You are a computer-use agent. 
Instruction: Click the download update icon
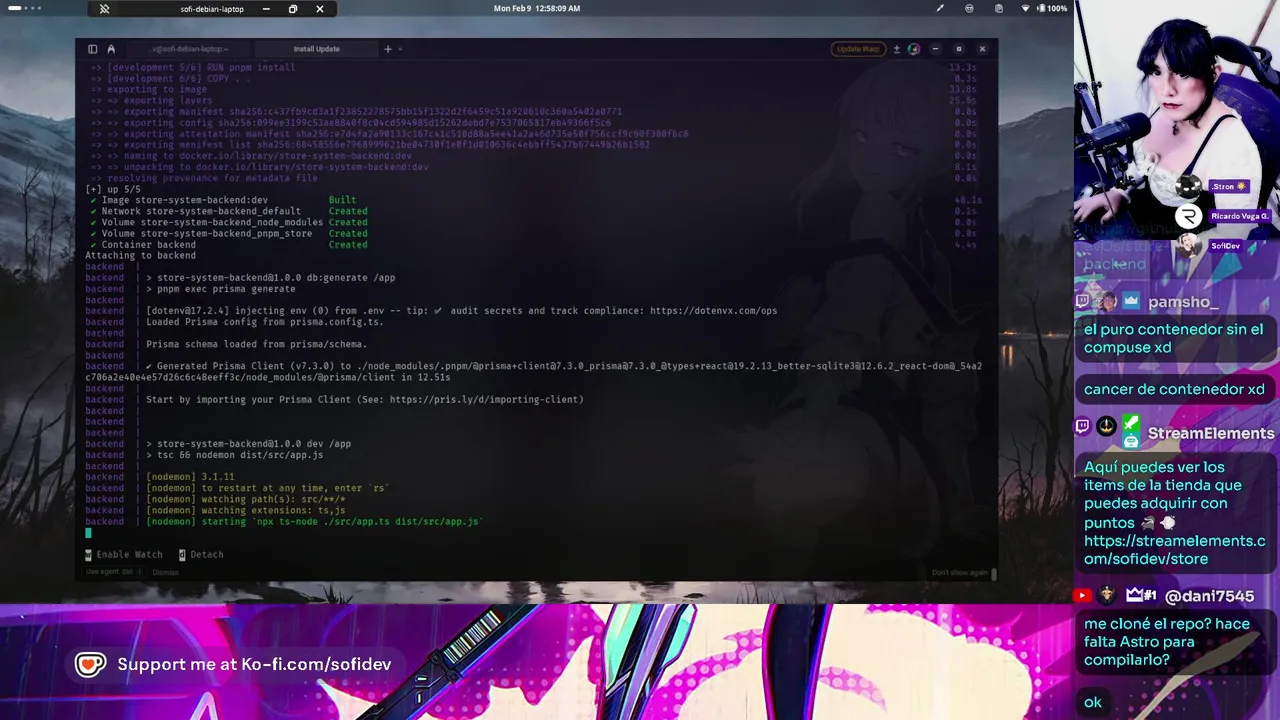click(x=896, y=49)
